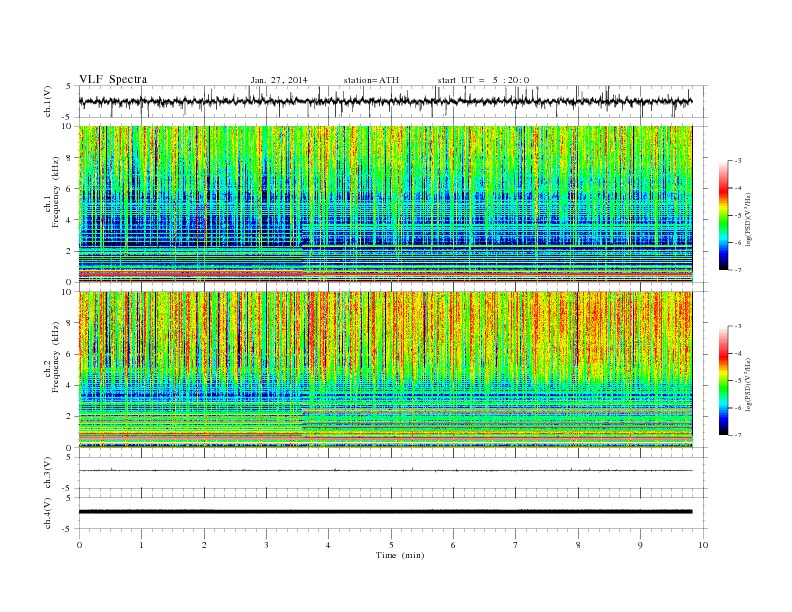Click the time axis tick label "10"
The image size is (792, 612).
point(703,545)
